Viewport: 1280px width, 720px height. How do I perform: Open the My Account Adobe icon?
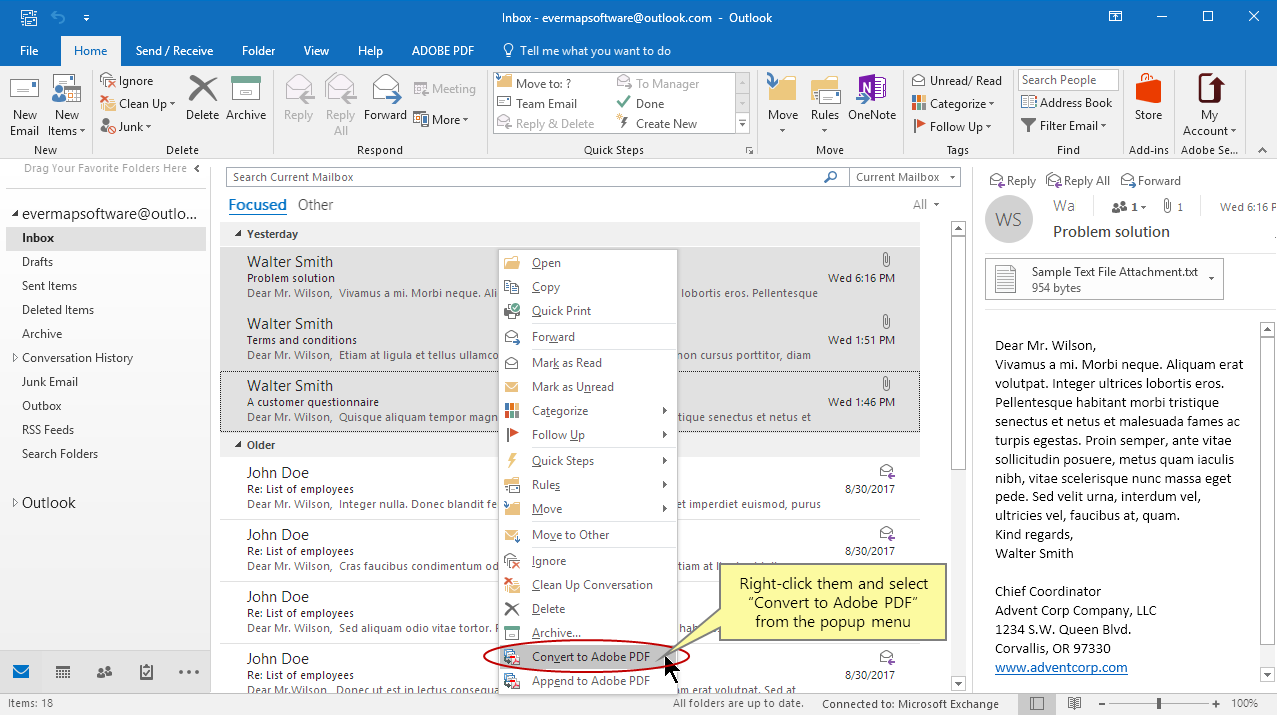point(1210,90)
